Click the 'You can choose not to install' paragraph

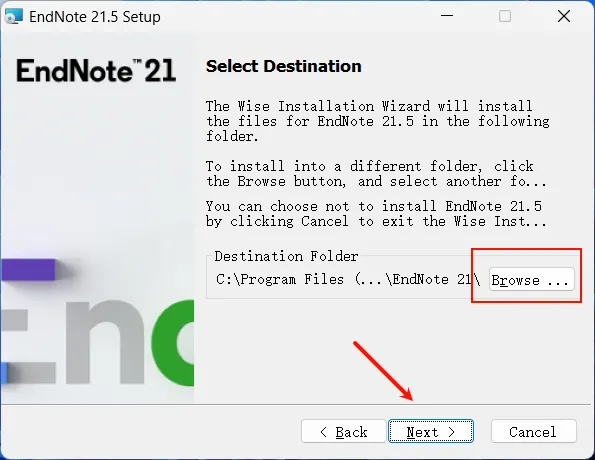coord(376,214)
